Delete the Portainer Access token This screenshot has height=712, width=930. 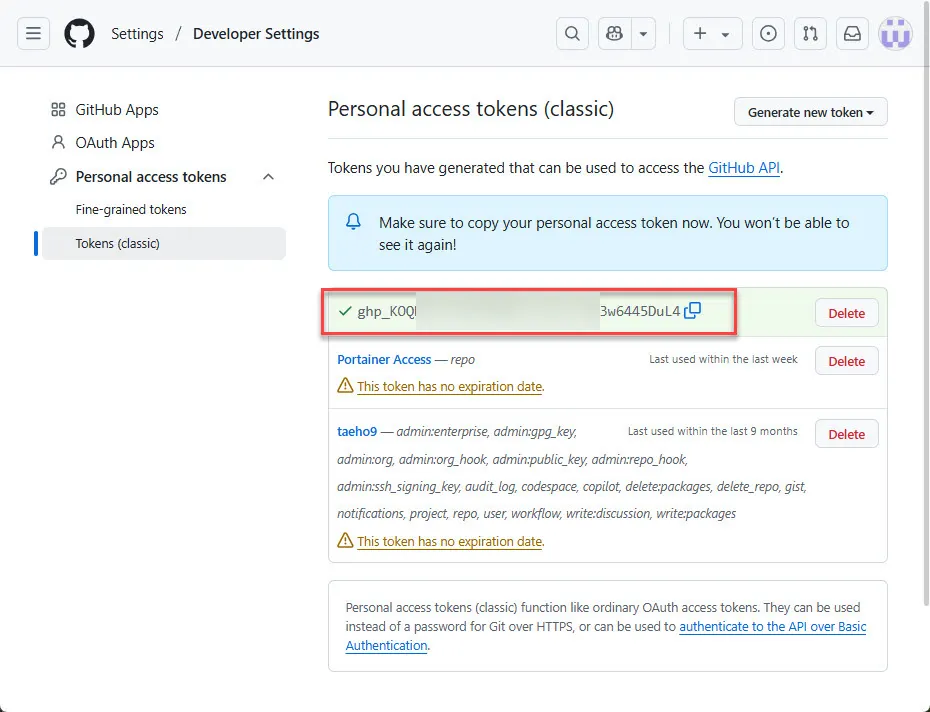coord(846,360)
